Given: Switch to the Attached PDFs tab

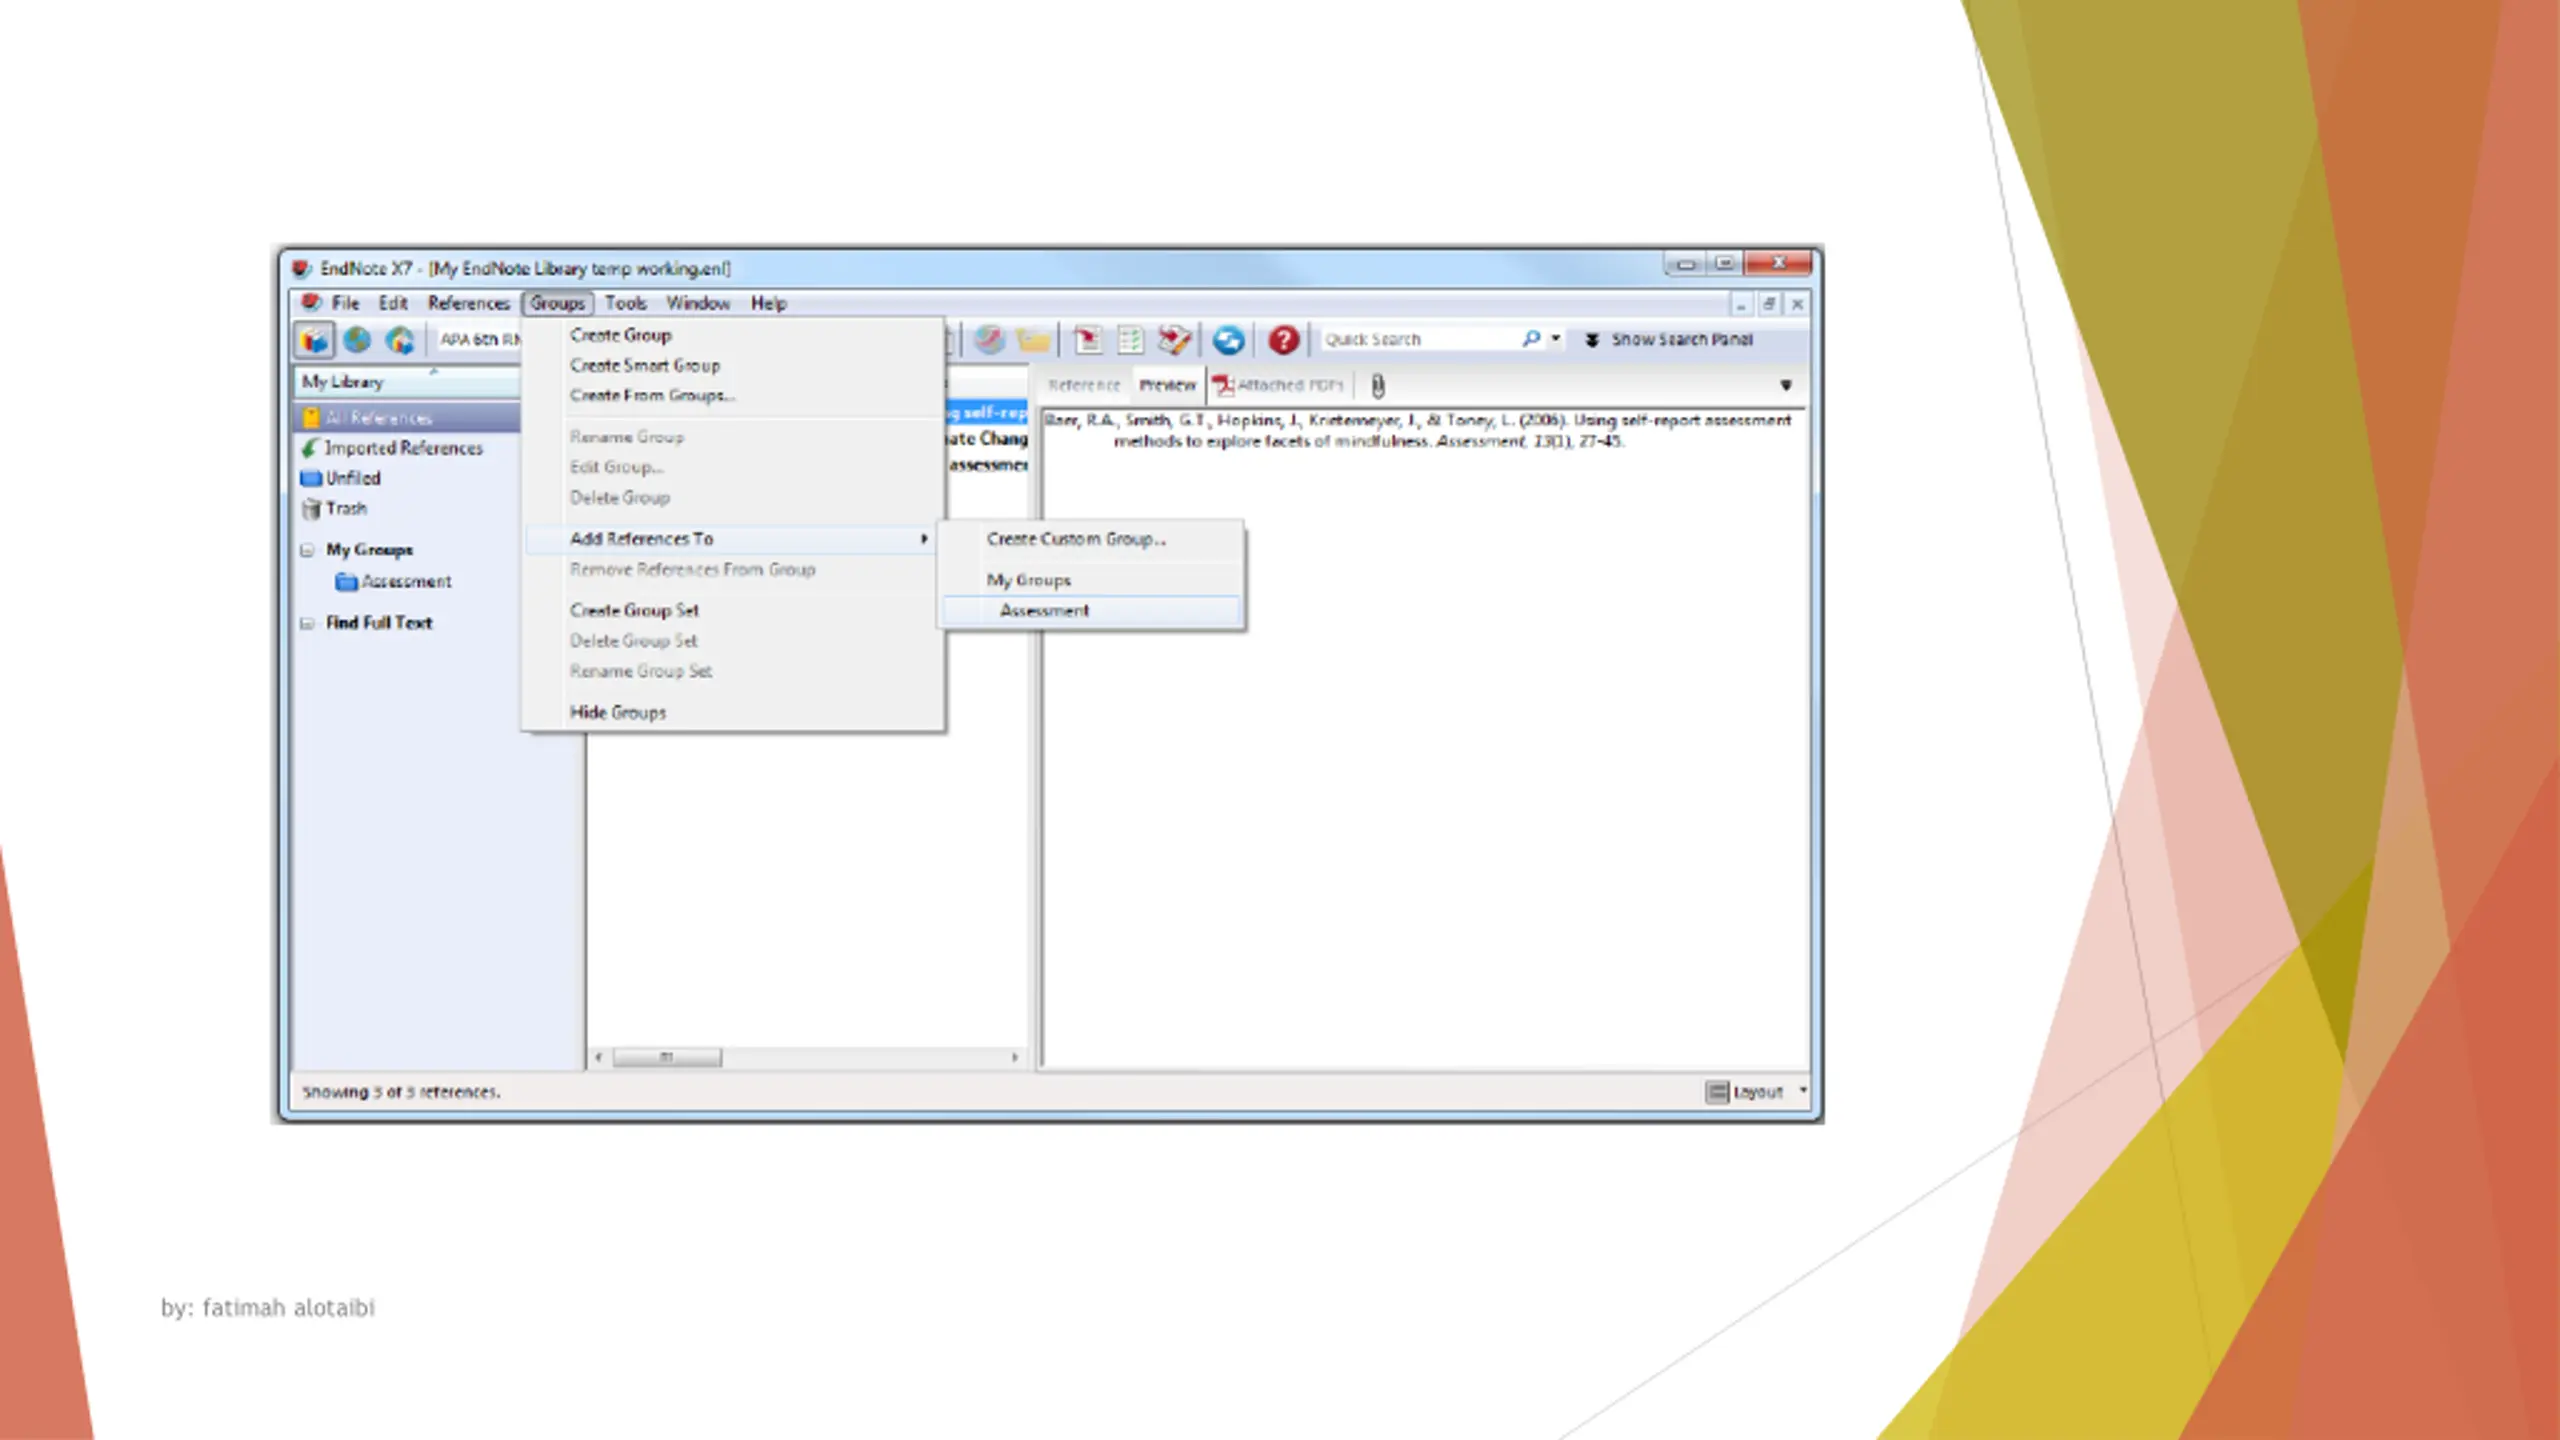Looking at the screenshot, I should 1279,385.
